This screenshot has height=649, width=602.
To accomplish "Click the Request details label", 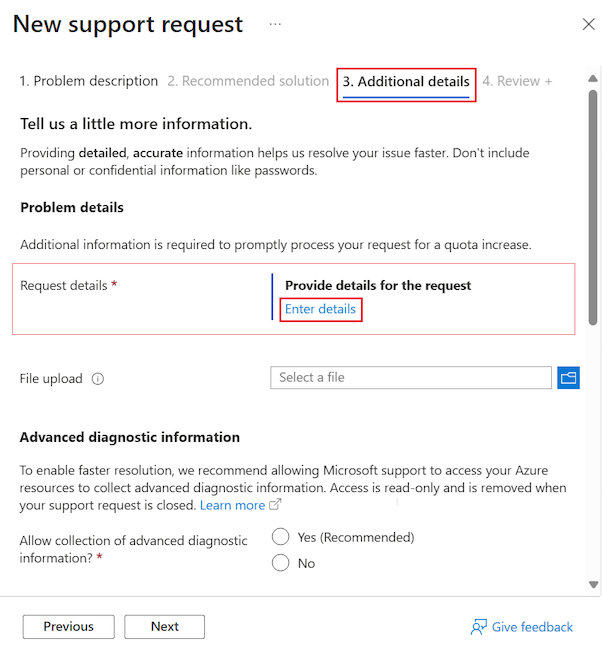I will 63,285.
